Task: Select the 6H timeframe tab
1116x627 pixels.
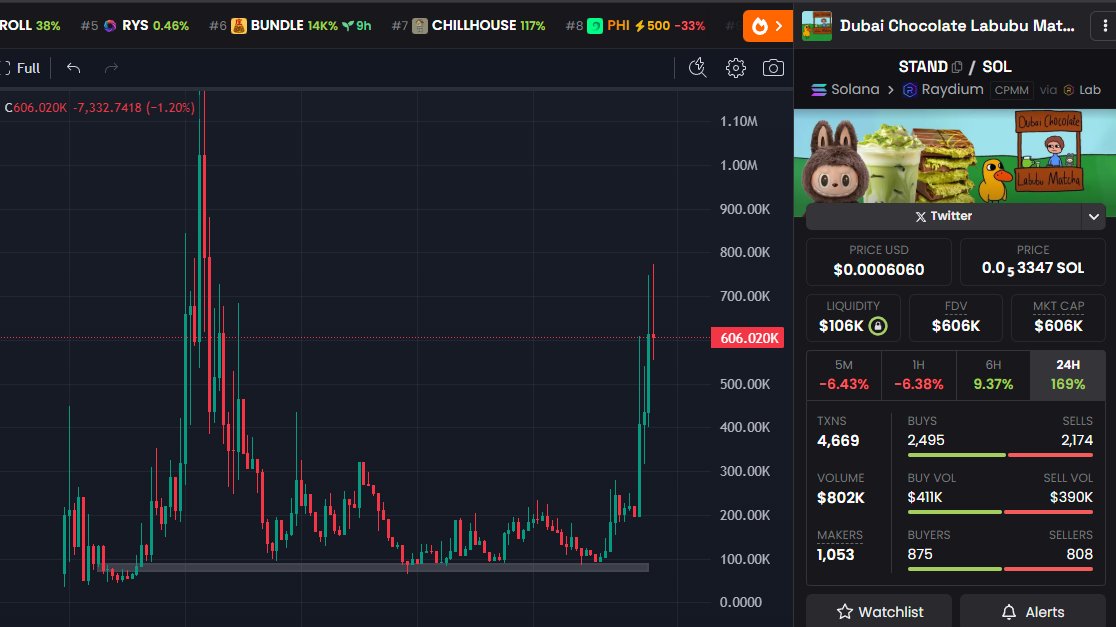Action: [993, 375]
